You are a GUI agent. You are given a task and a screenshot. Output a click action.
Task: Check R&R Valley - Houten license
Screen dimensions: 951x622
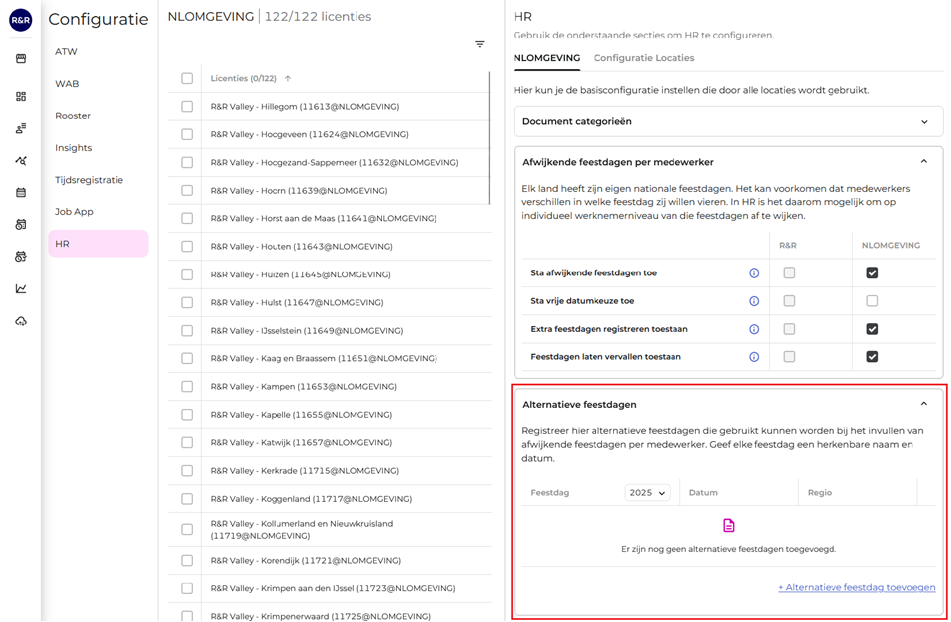click(187, 247)
